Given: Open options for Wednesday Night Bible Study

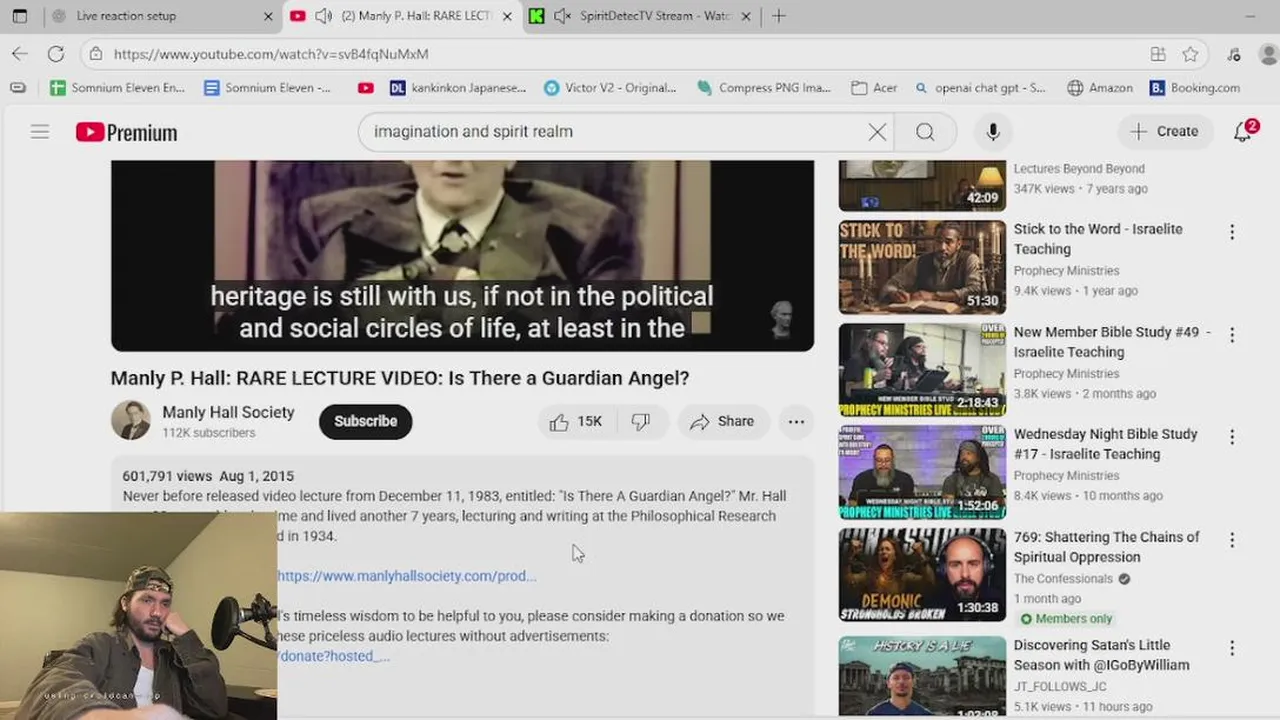Looking at the screenshot, I should 1232,437.
